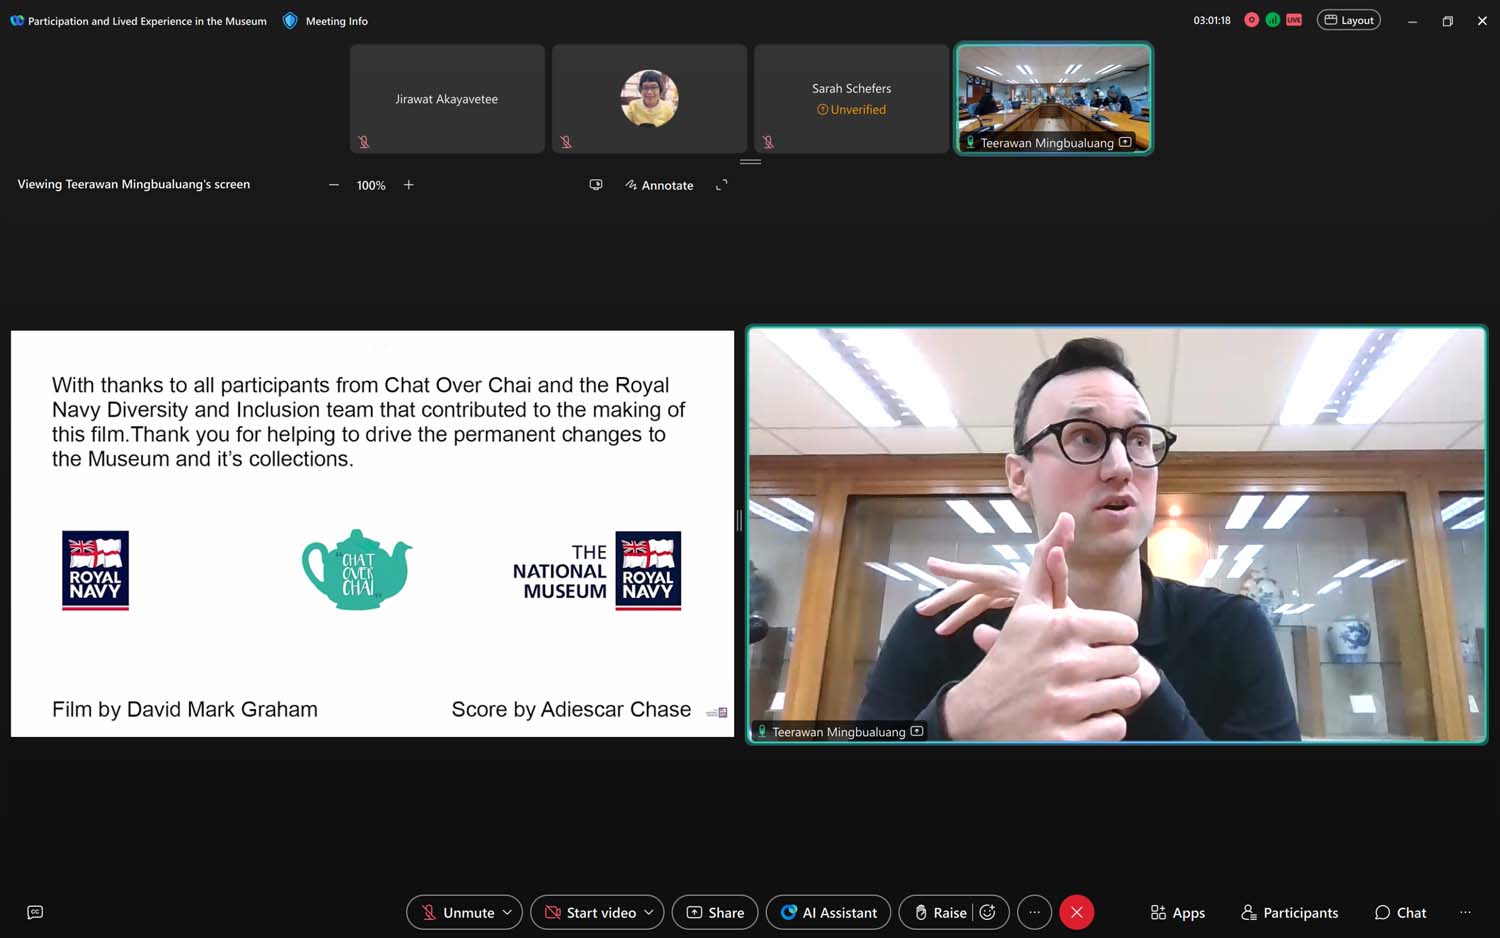
Task: Open the AI Assistant
Action: coord(828,912)
